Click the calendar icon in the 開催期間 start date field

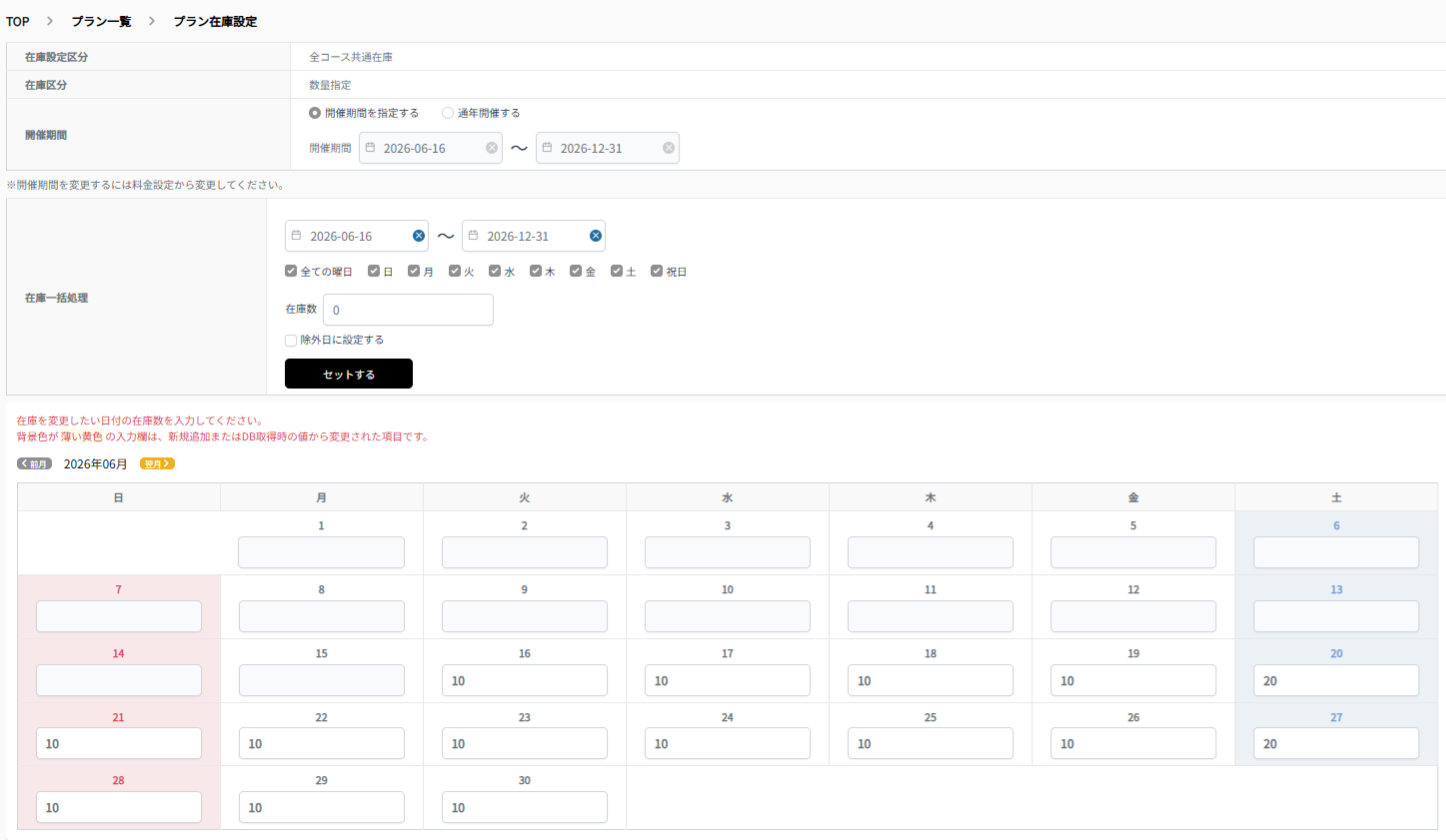(370, 148)
